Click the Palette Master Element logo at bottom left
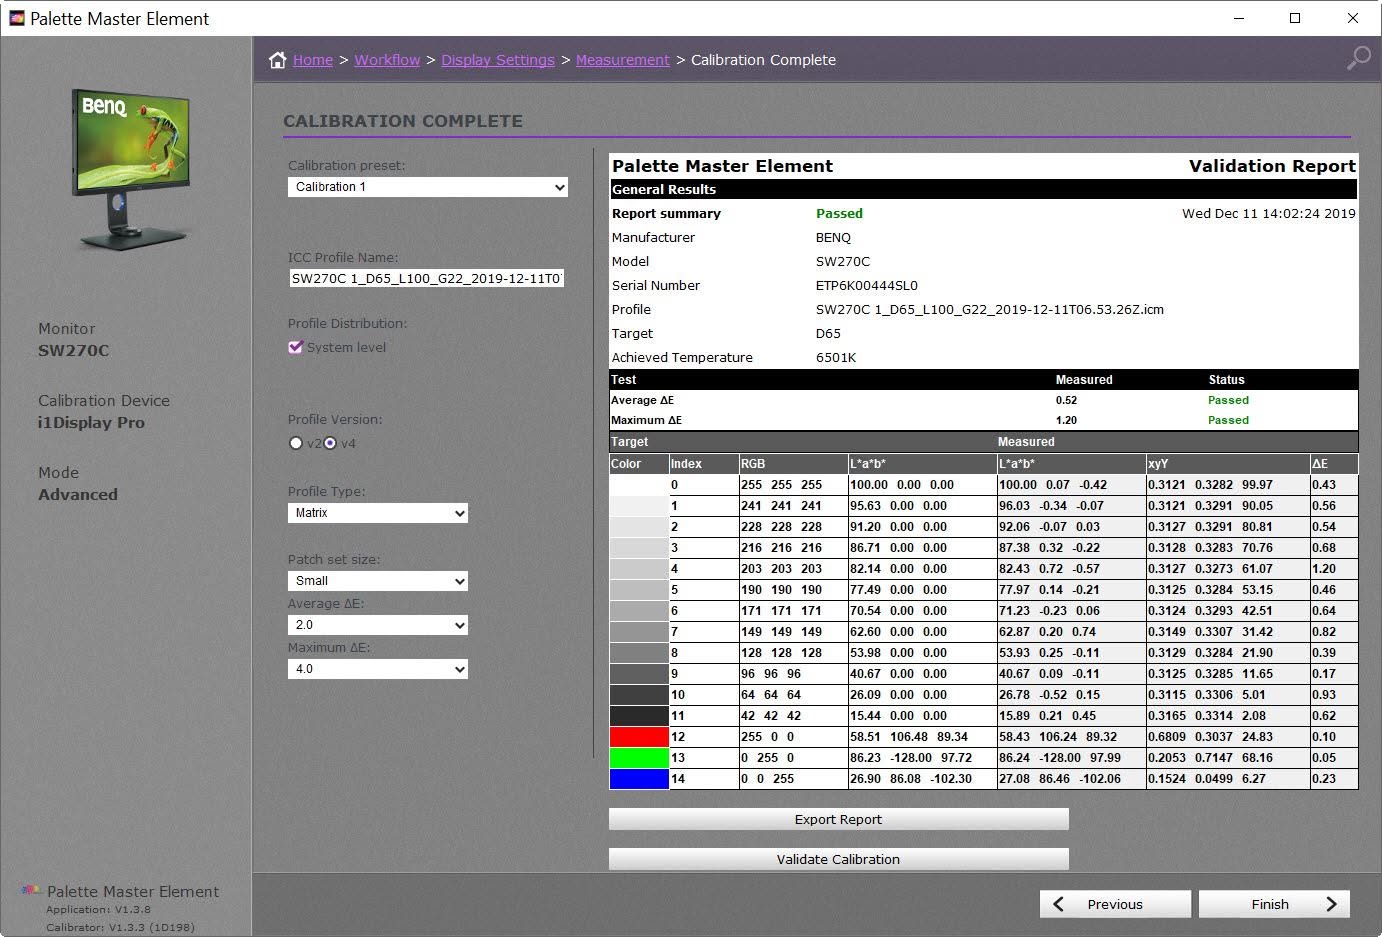The width and height of the screenshot is (1382, 937). click(31, 890)
